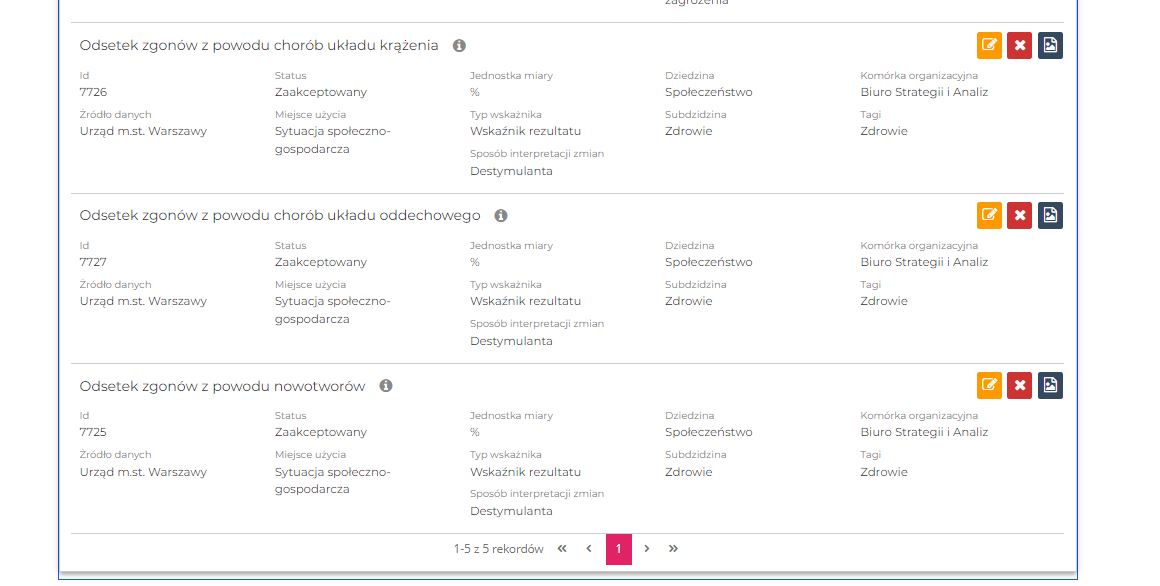Edit the nowotworów indicator
1160x586 pixels.
[989, 385]
